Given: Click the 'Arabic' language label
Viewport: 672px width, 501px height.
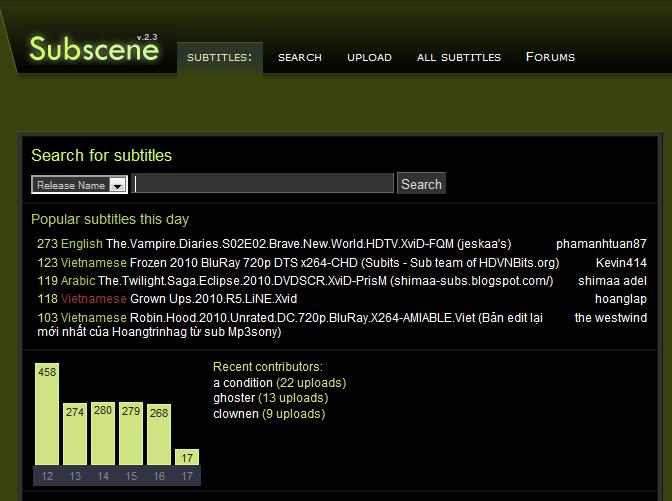Looking at the screenshot, I should (78, 281).
